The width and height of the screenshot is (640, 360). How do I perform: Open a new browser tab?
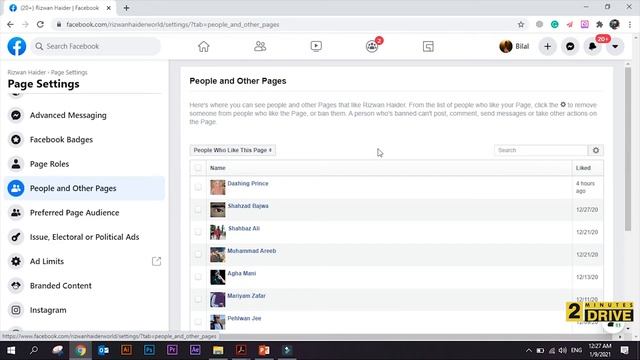pyautogui.click(x=126, y=8)
